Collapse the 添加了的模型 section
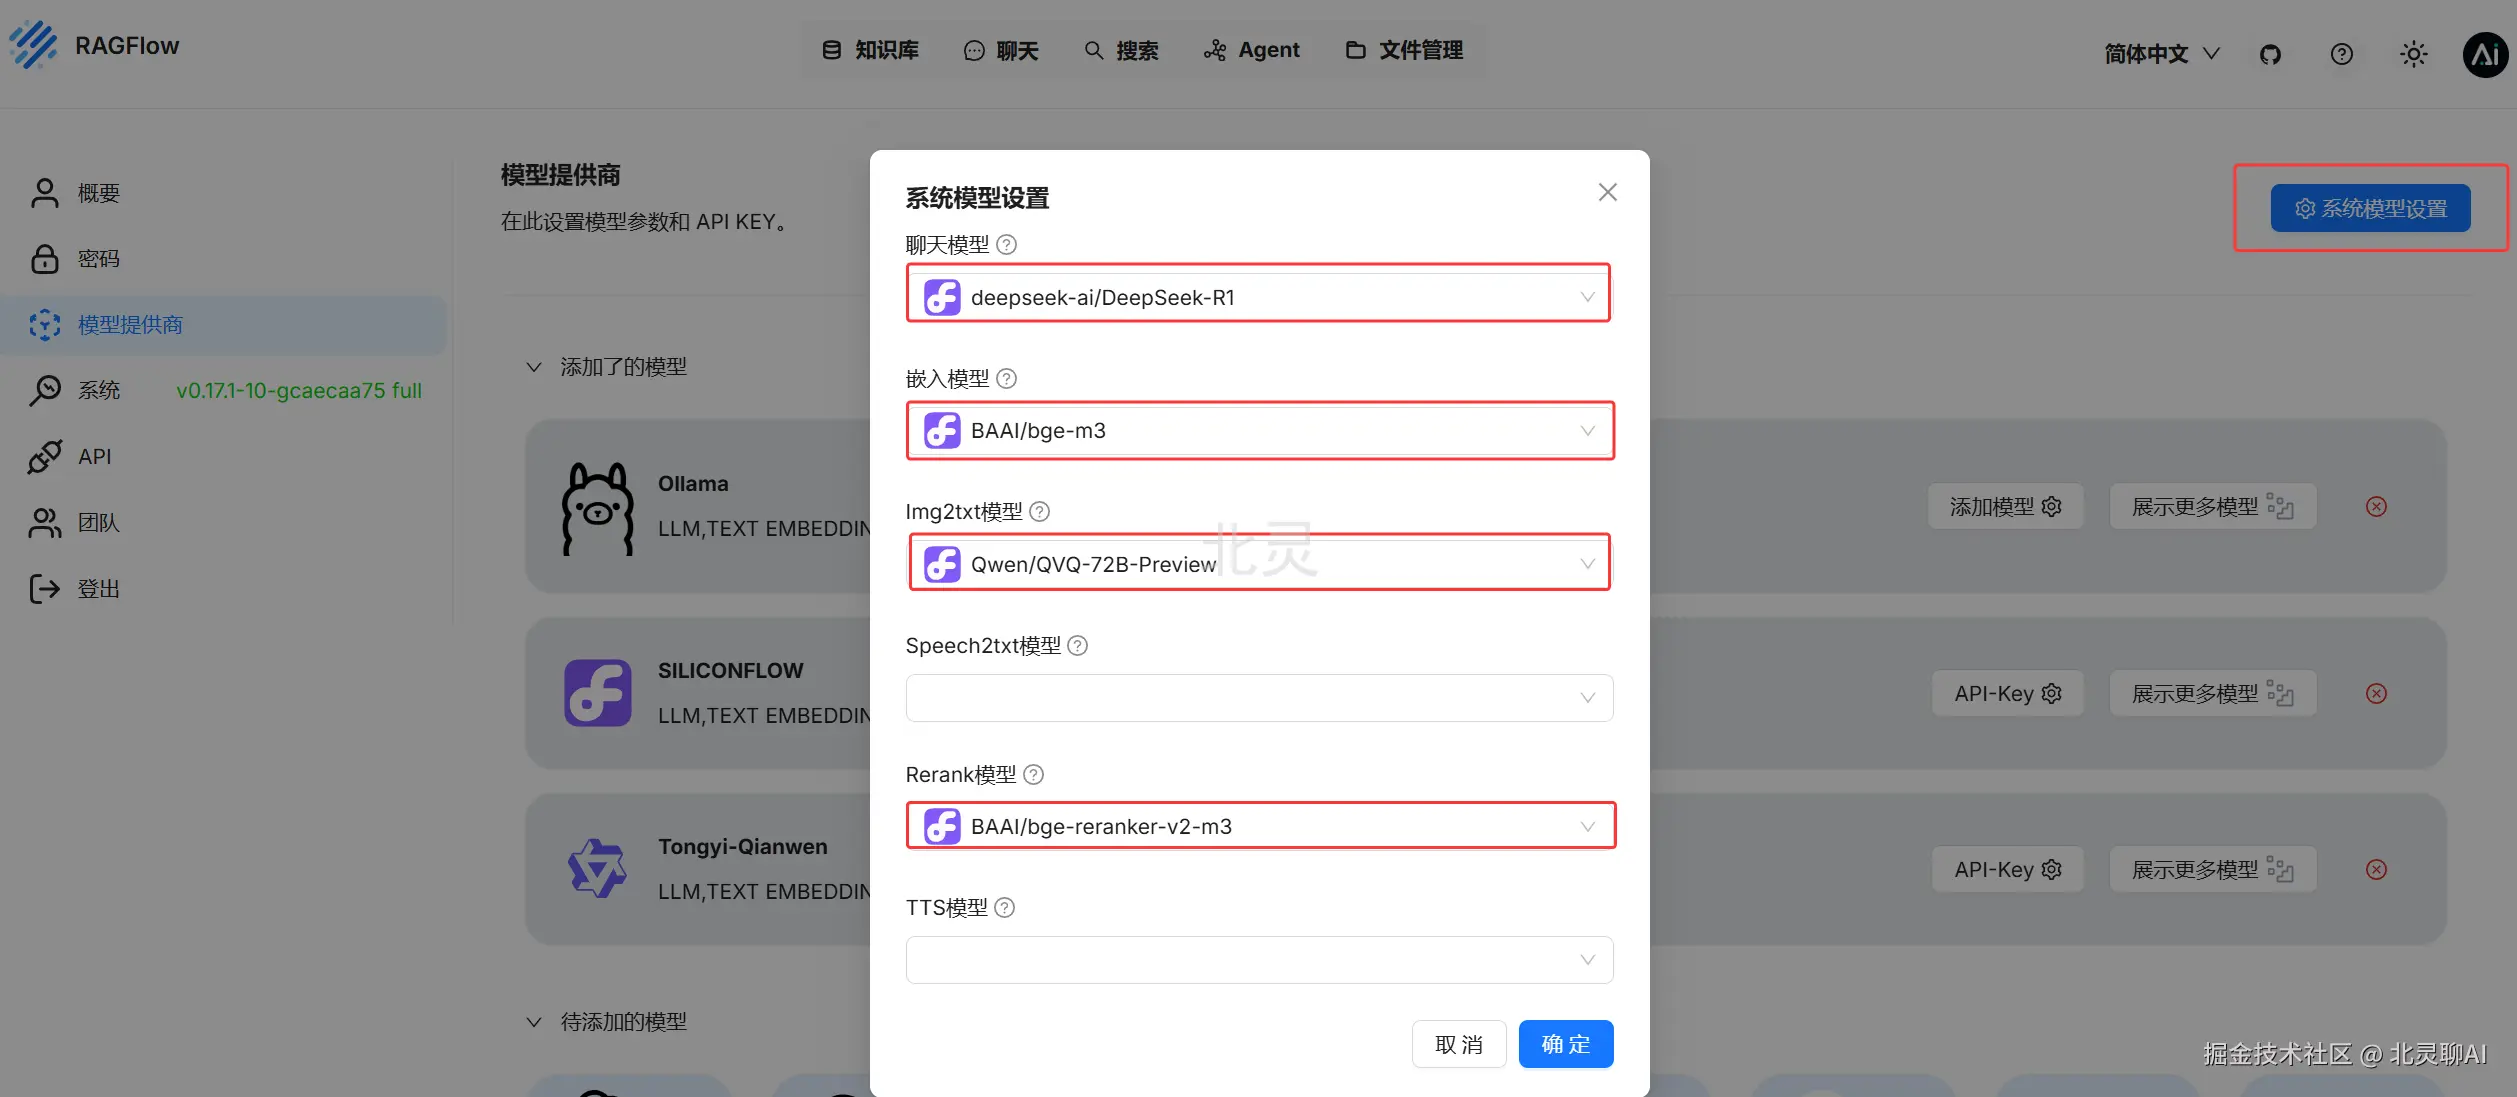Screen dimensions: 2517x1097 [534, 367]
